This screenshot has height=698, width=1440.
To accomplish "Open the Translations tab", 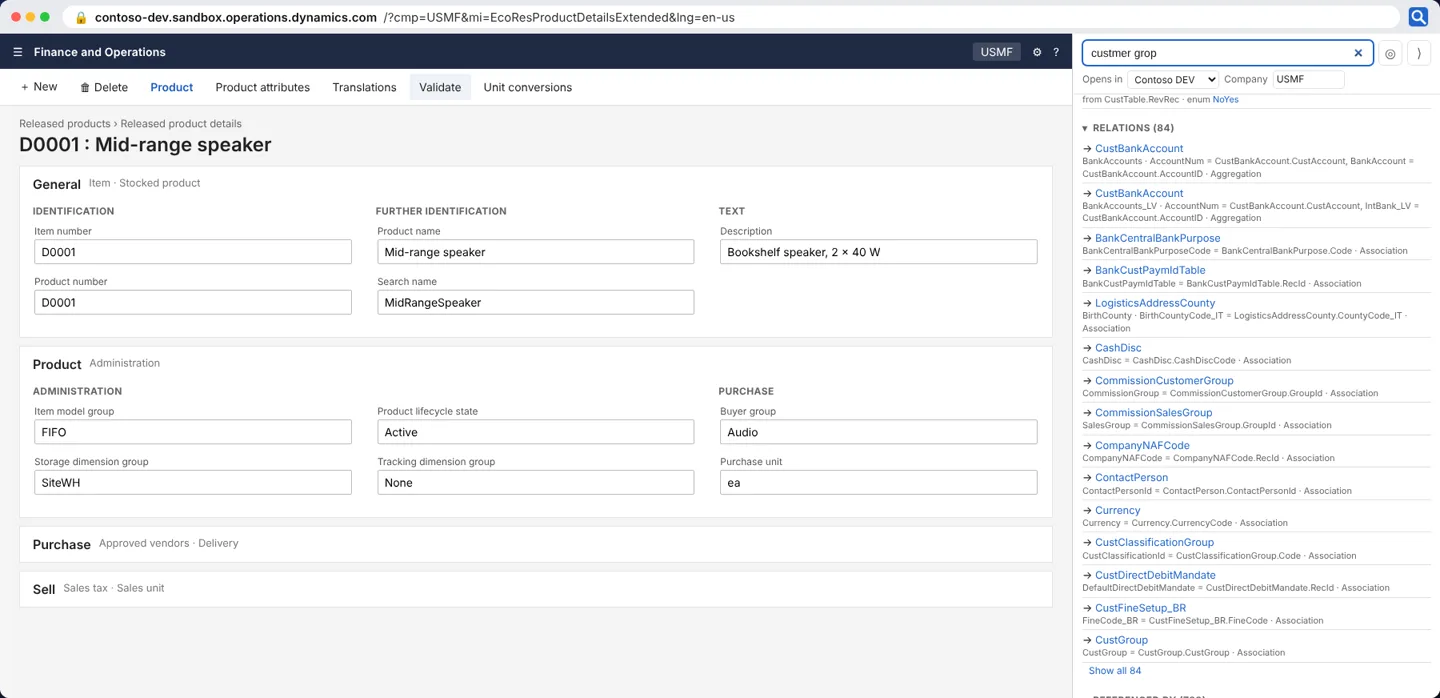I will coord(364,87).
